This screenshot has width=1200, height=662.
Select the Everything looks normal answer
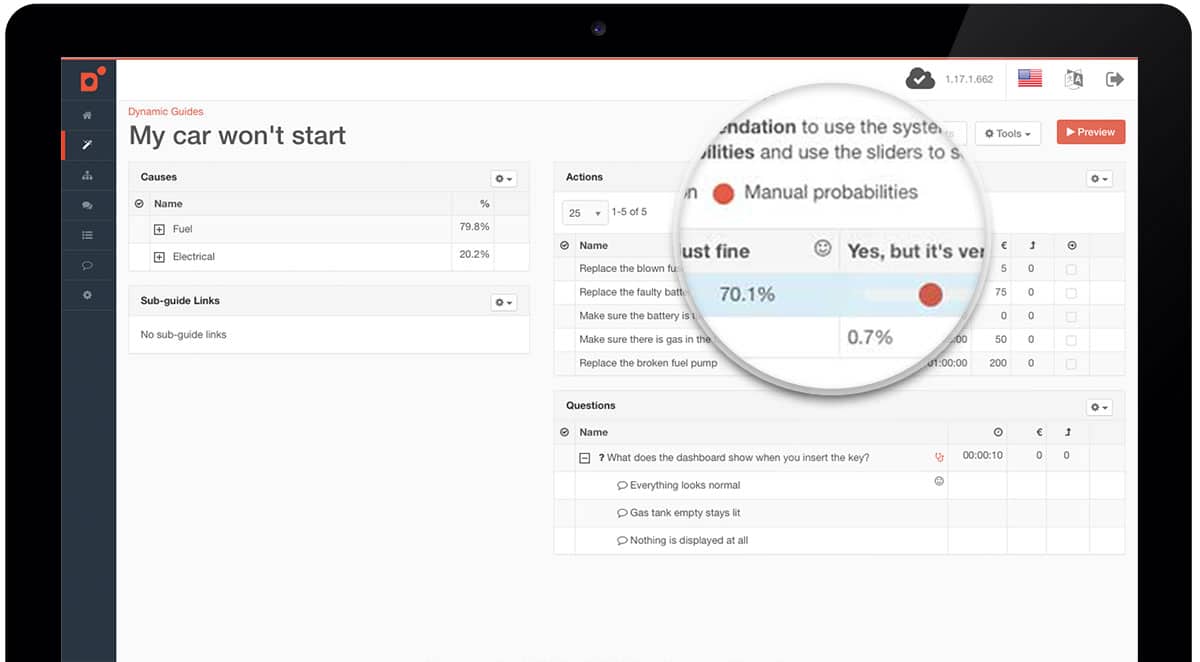[685, 485]
